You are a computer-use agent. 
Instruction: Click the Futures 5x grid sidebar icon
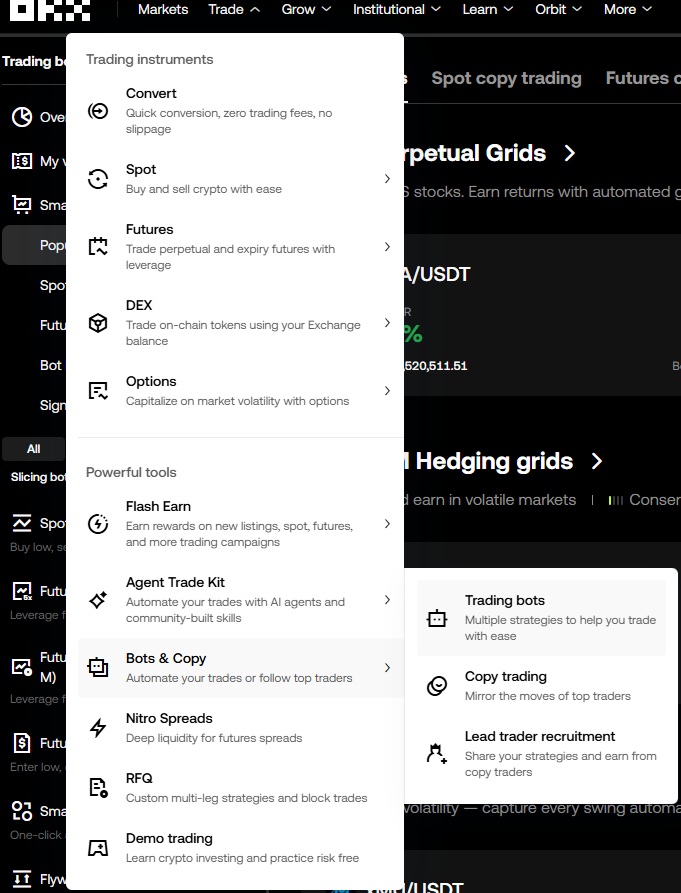coord(22,591)
